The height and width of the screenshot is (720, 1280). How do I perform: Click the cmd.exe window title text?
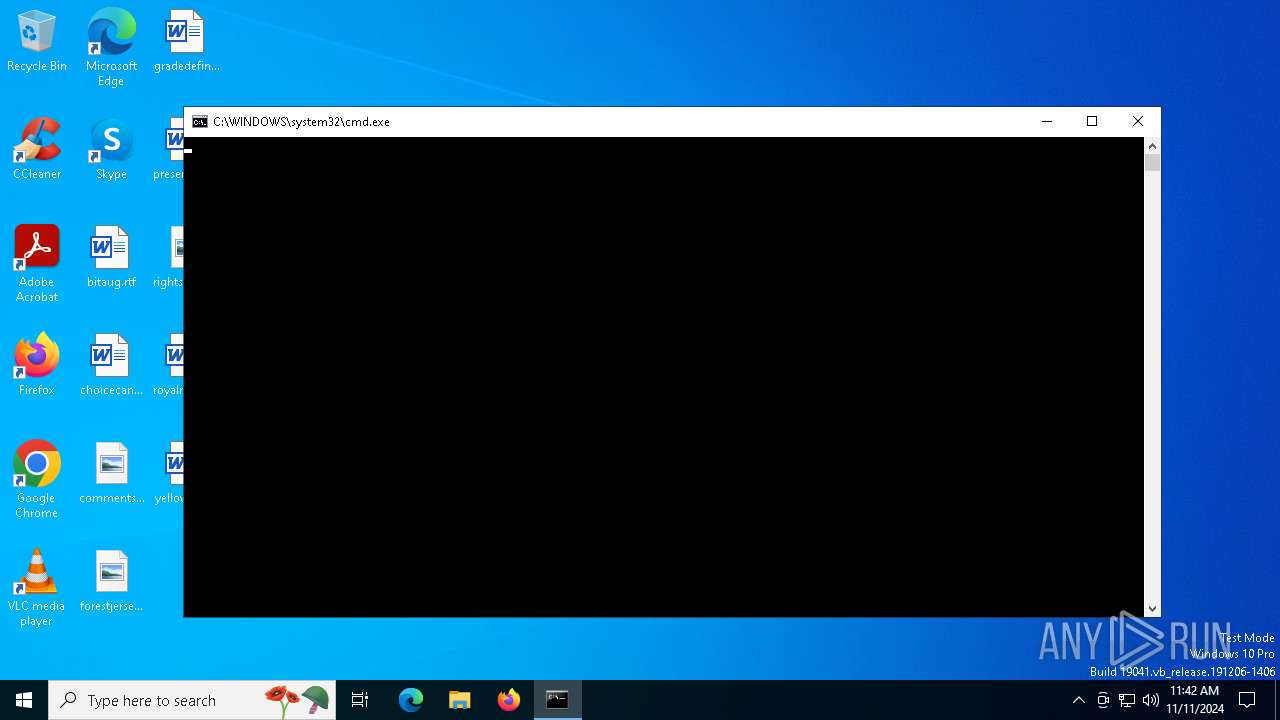tap(301, 122)
